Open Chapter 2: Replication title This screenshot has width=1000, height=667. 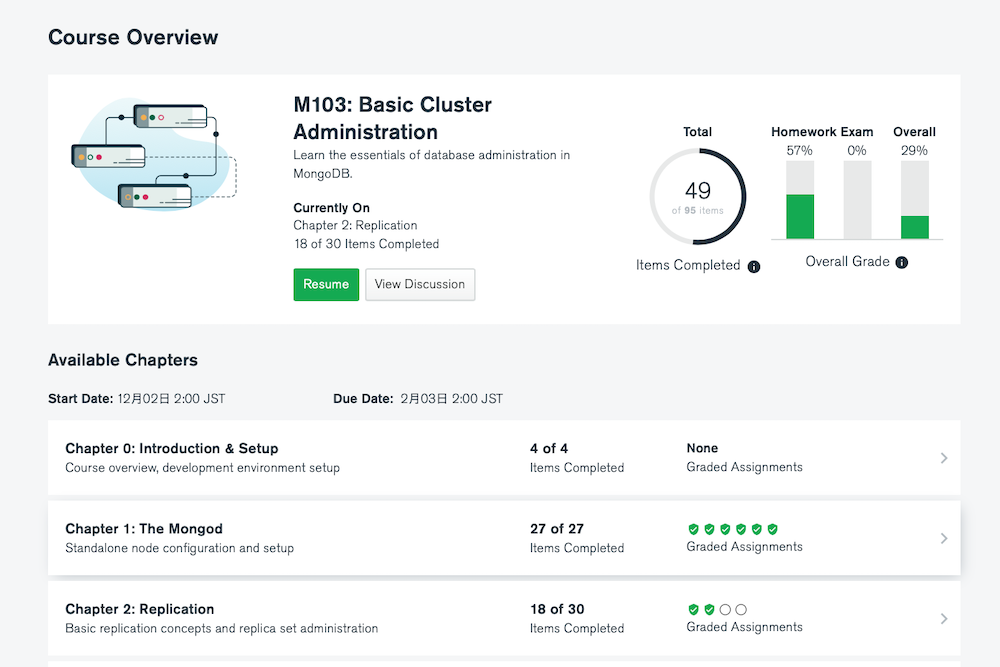pos(140,609)
